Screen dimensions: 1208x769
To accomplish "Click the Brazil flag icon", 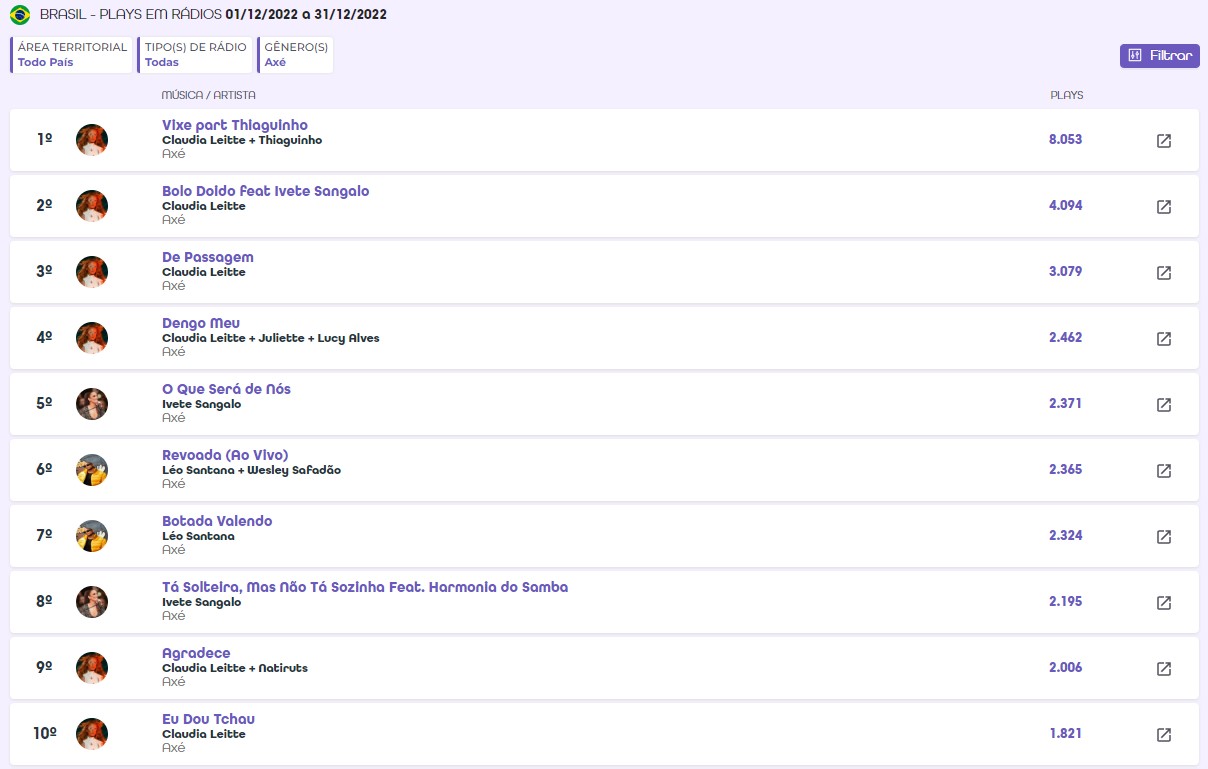I will (x=20, y=15).
